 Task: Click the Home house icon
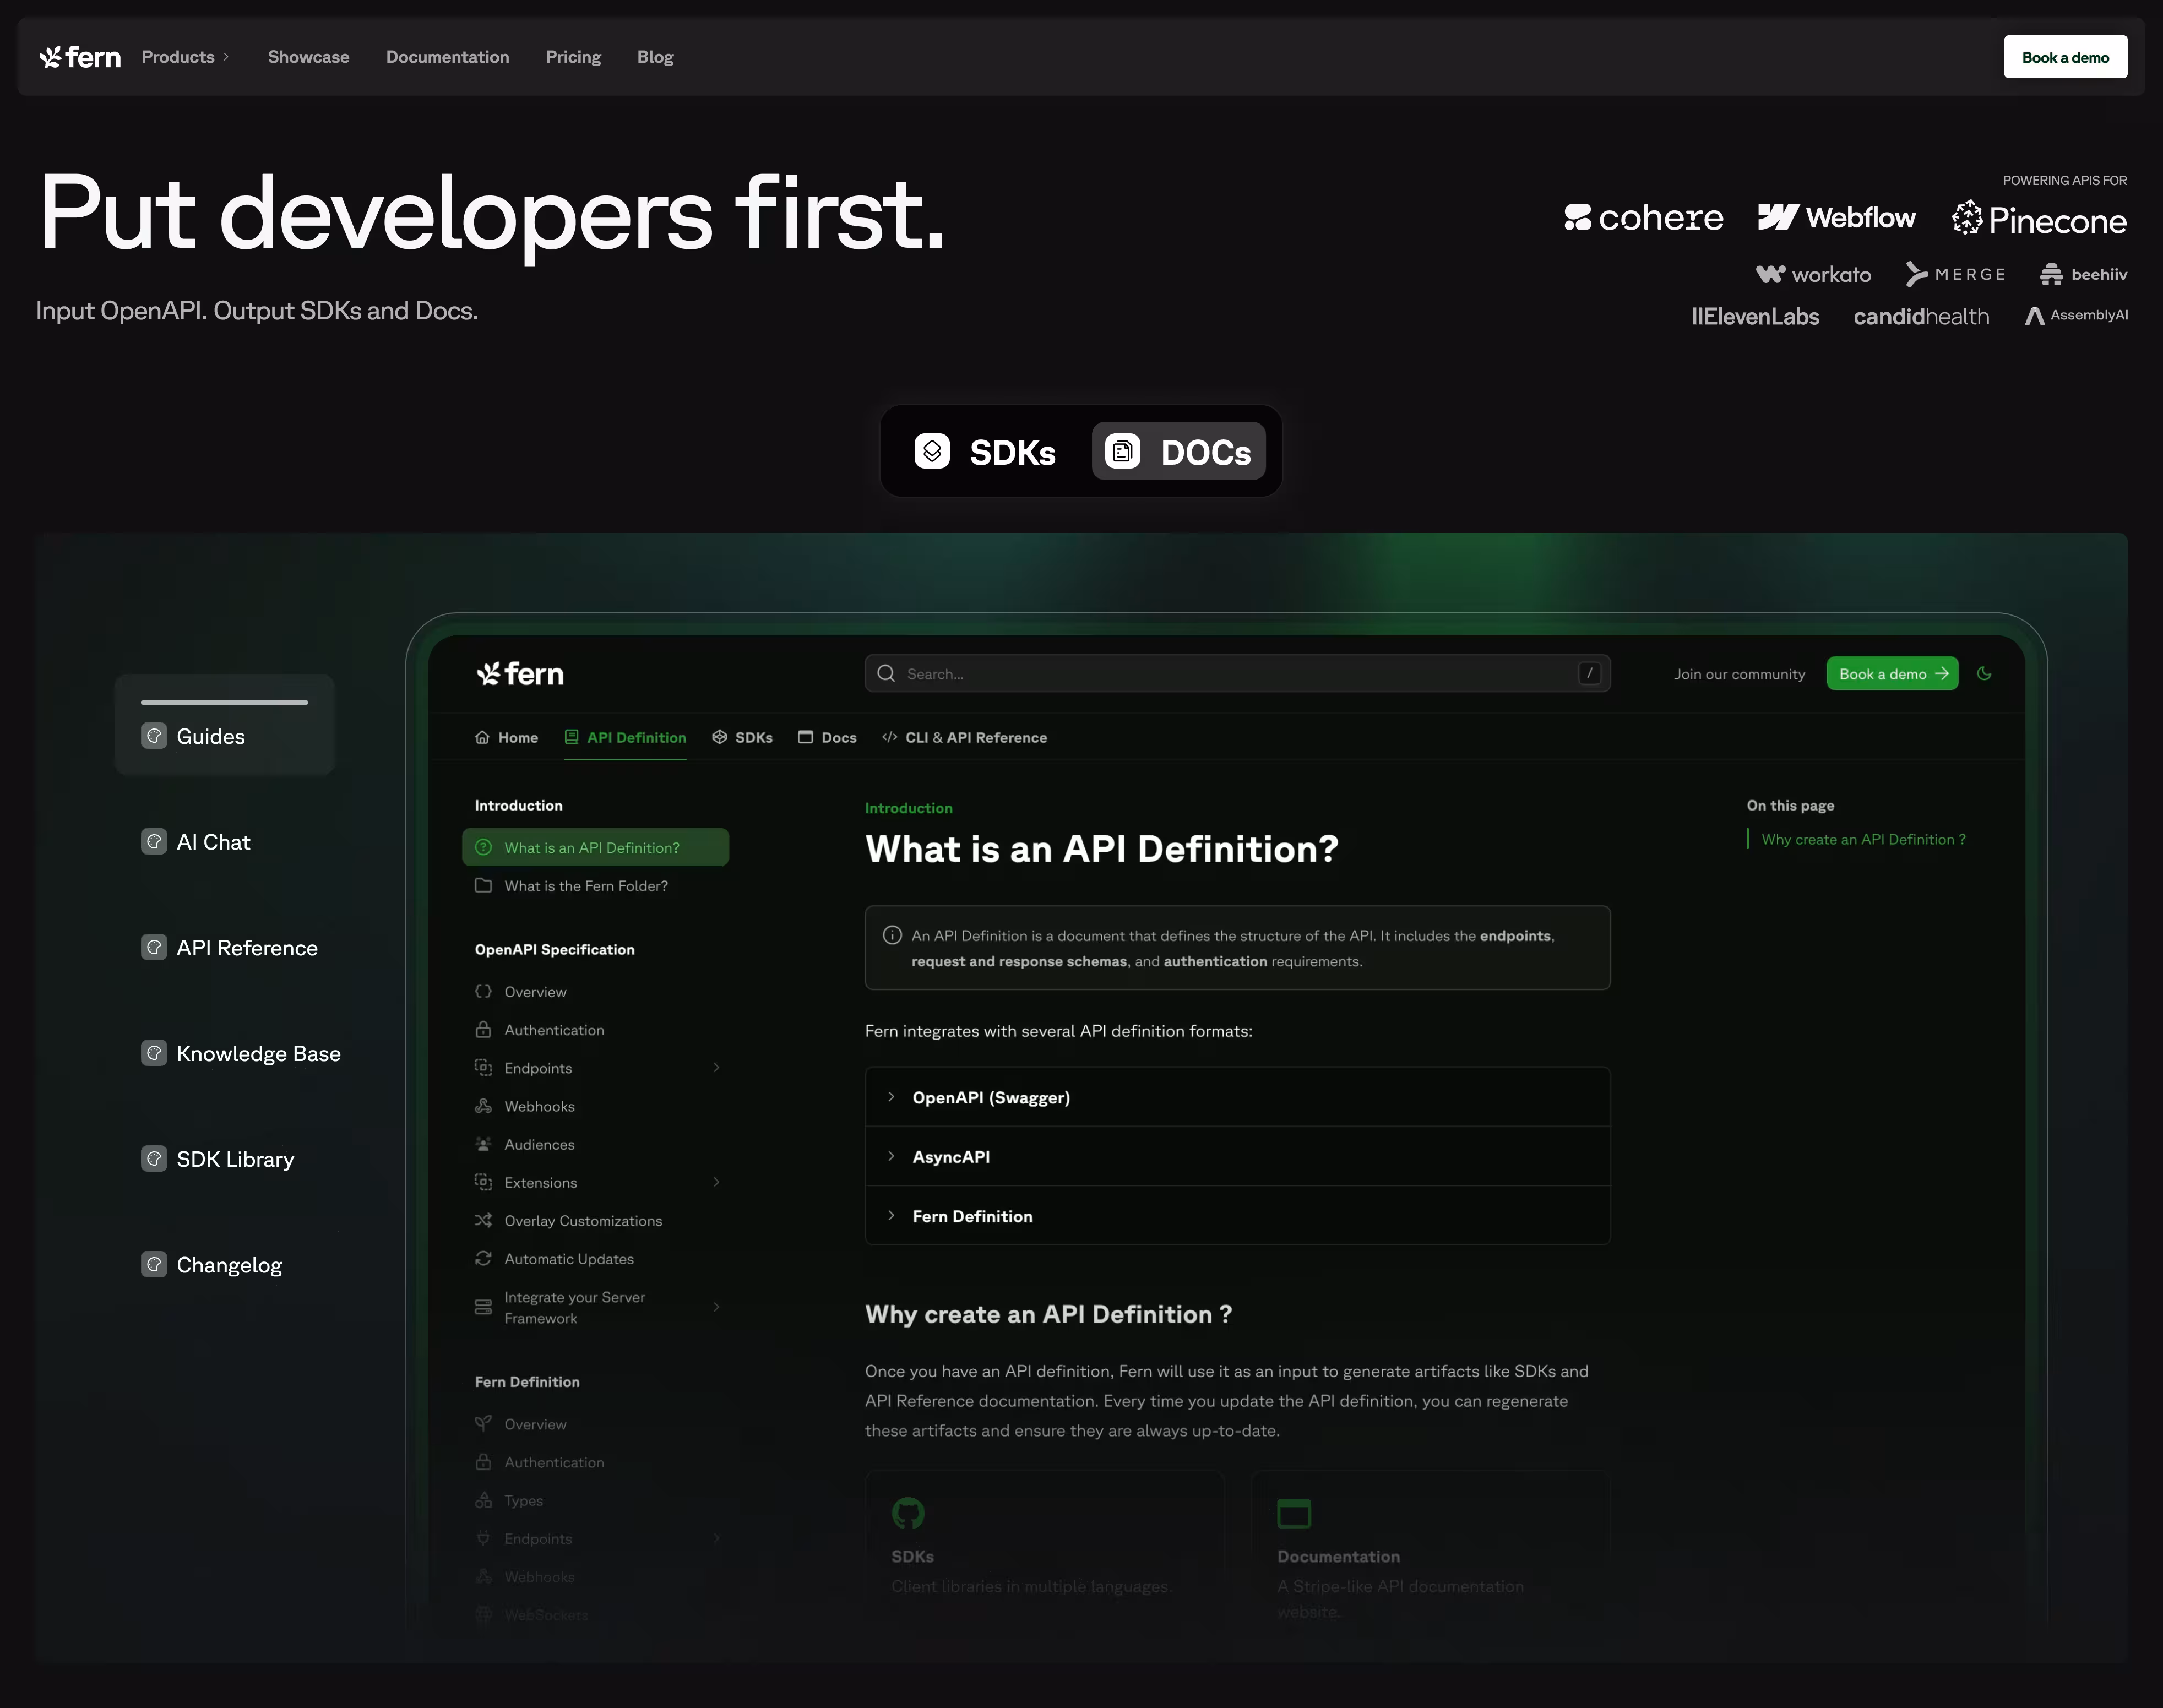pyautogui.click(x=482, y=737)
